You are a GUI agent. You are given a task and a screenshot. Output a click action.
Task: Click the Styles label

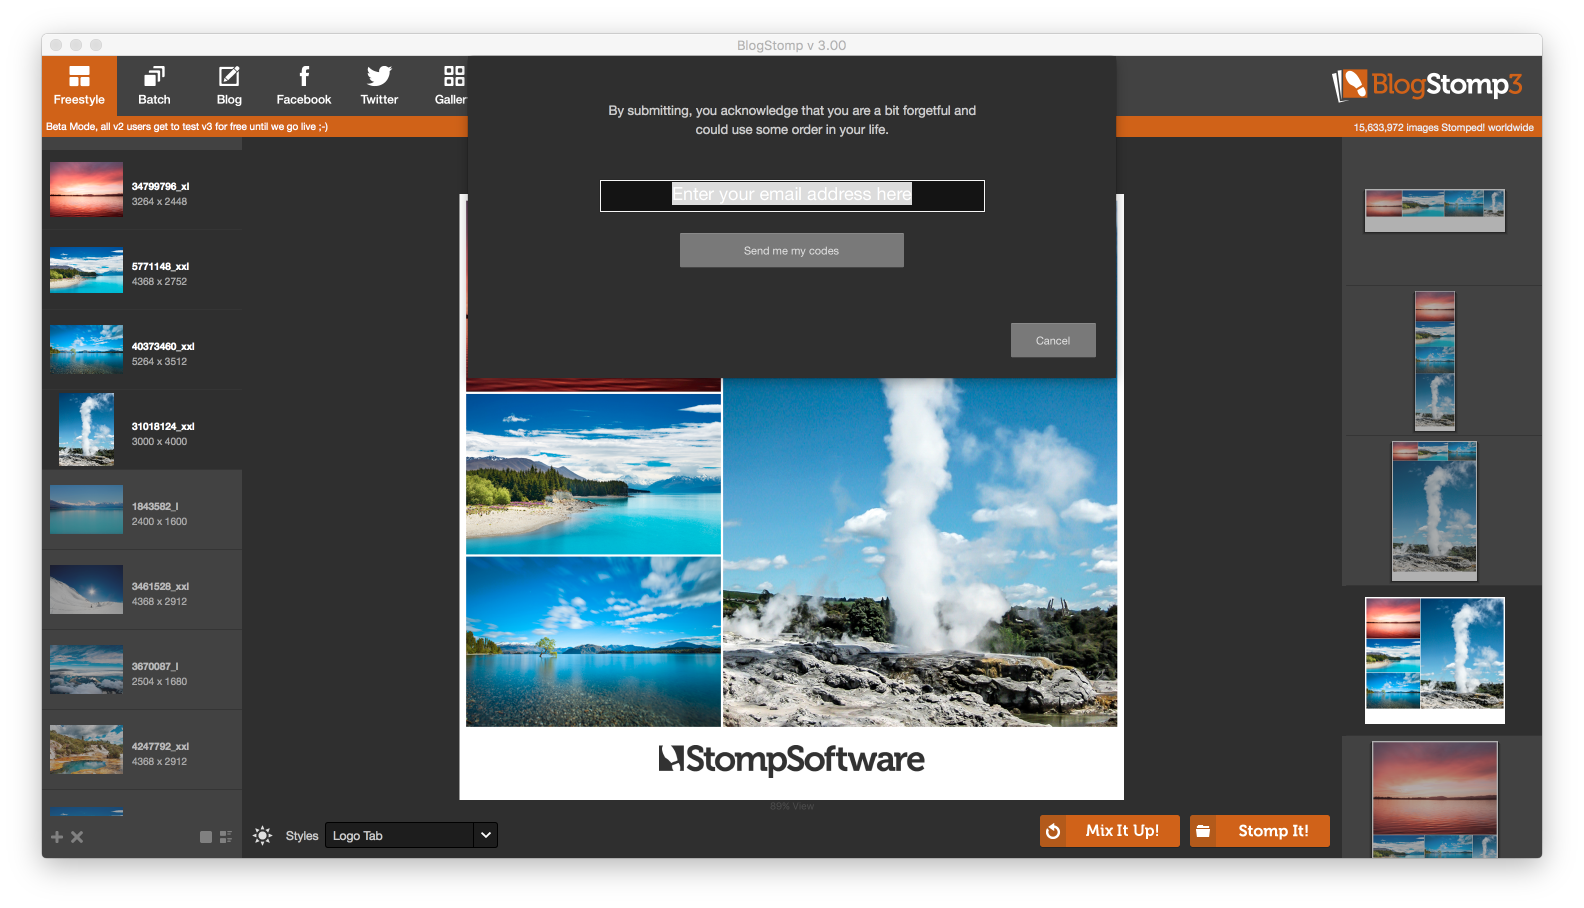pos(302,836)
